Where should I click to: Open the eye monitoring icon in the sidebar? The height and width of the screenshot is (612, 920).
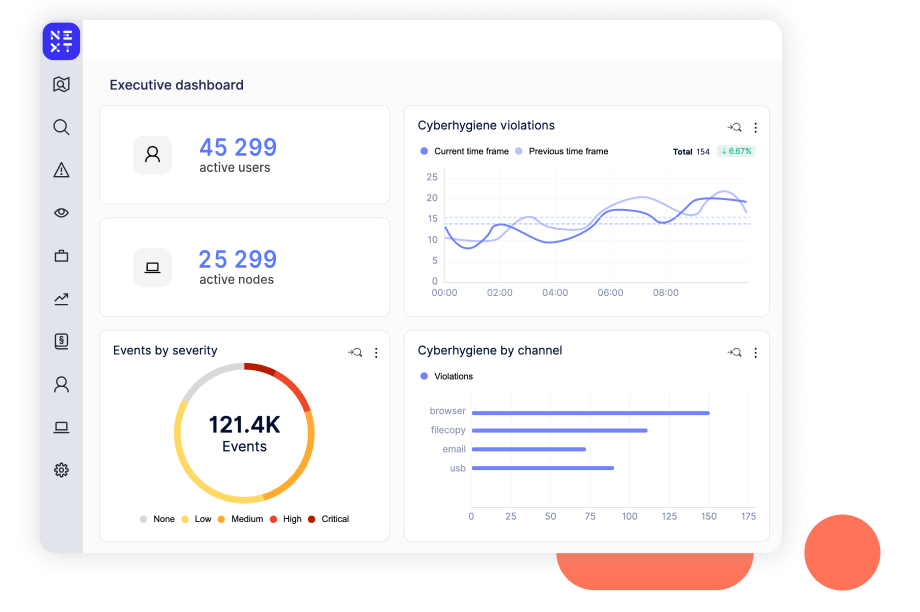point(61,213)
